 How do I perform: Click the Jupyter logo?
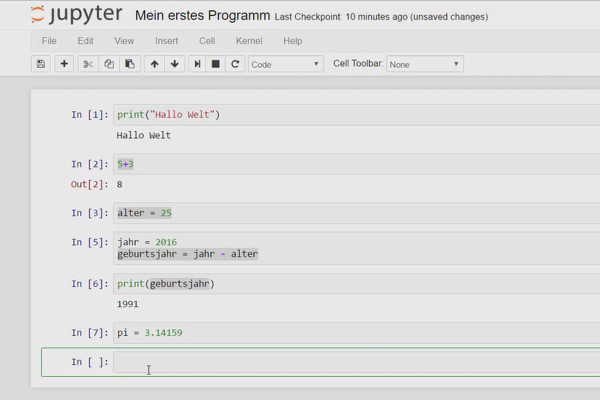(x=76, y=14)
